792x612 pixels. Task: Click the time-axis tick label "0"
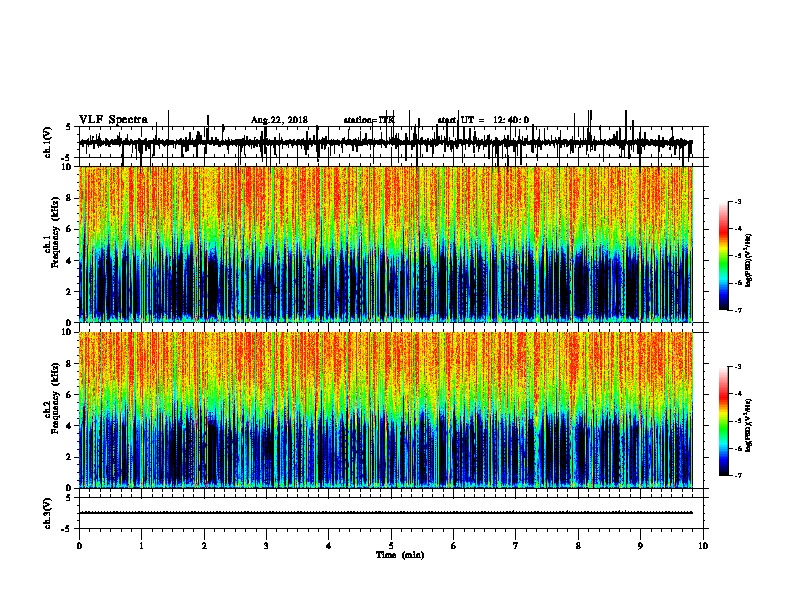point(79,546)
